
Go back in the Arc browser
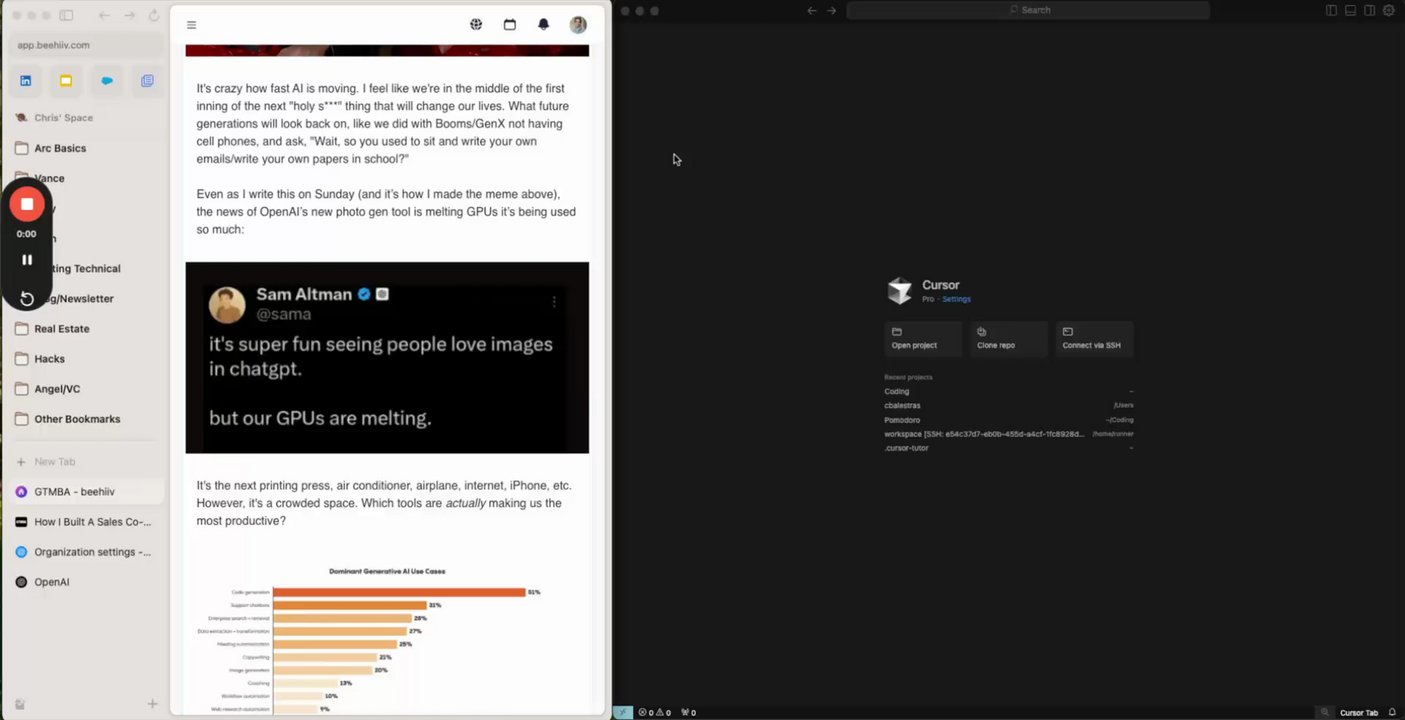click(105, 15)
